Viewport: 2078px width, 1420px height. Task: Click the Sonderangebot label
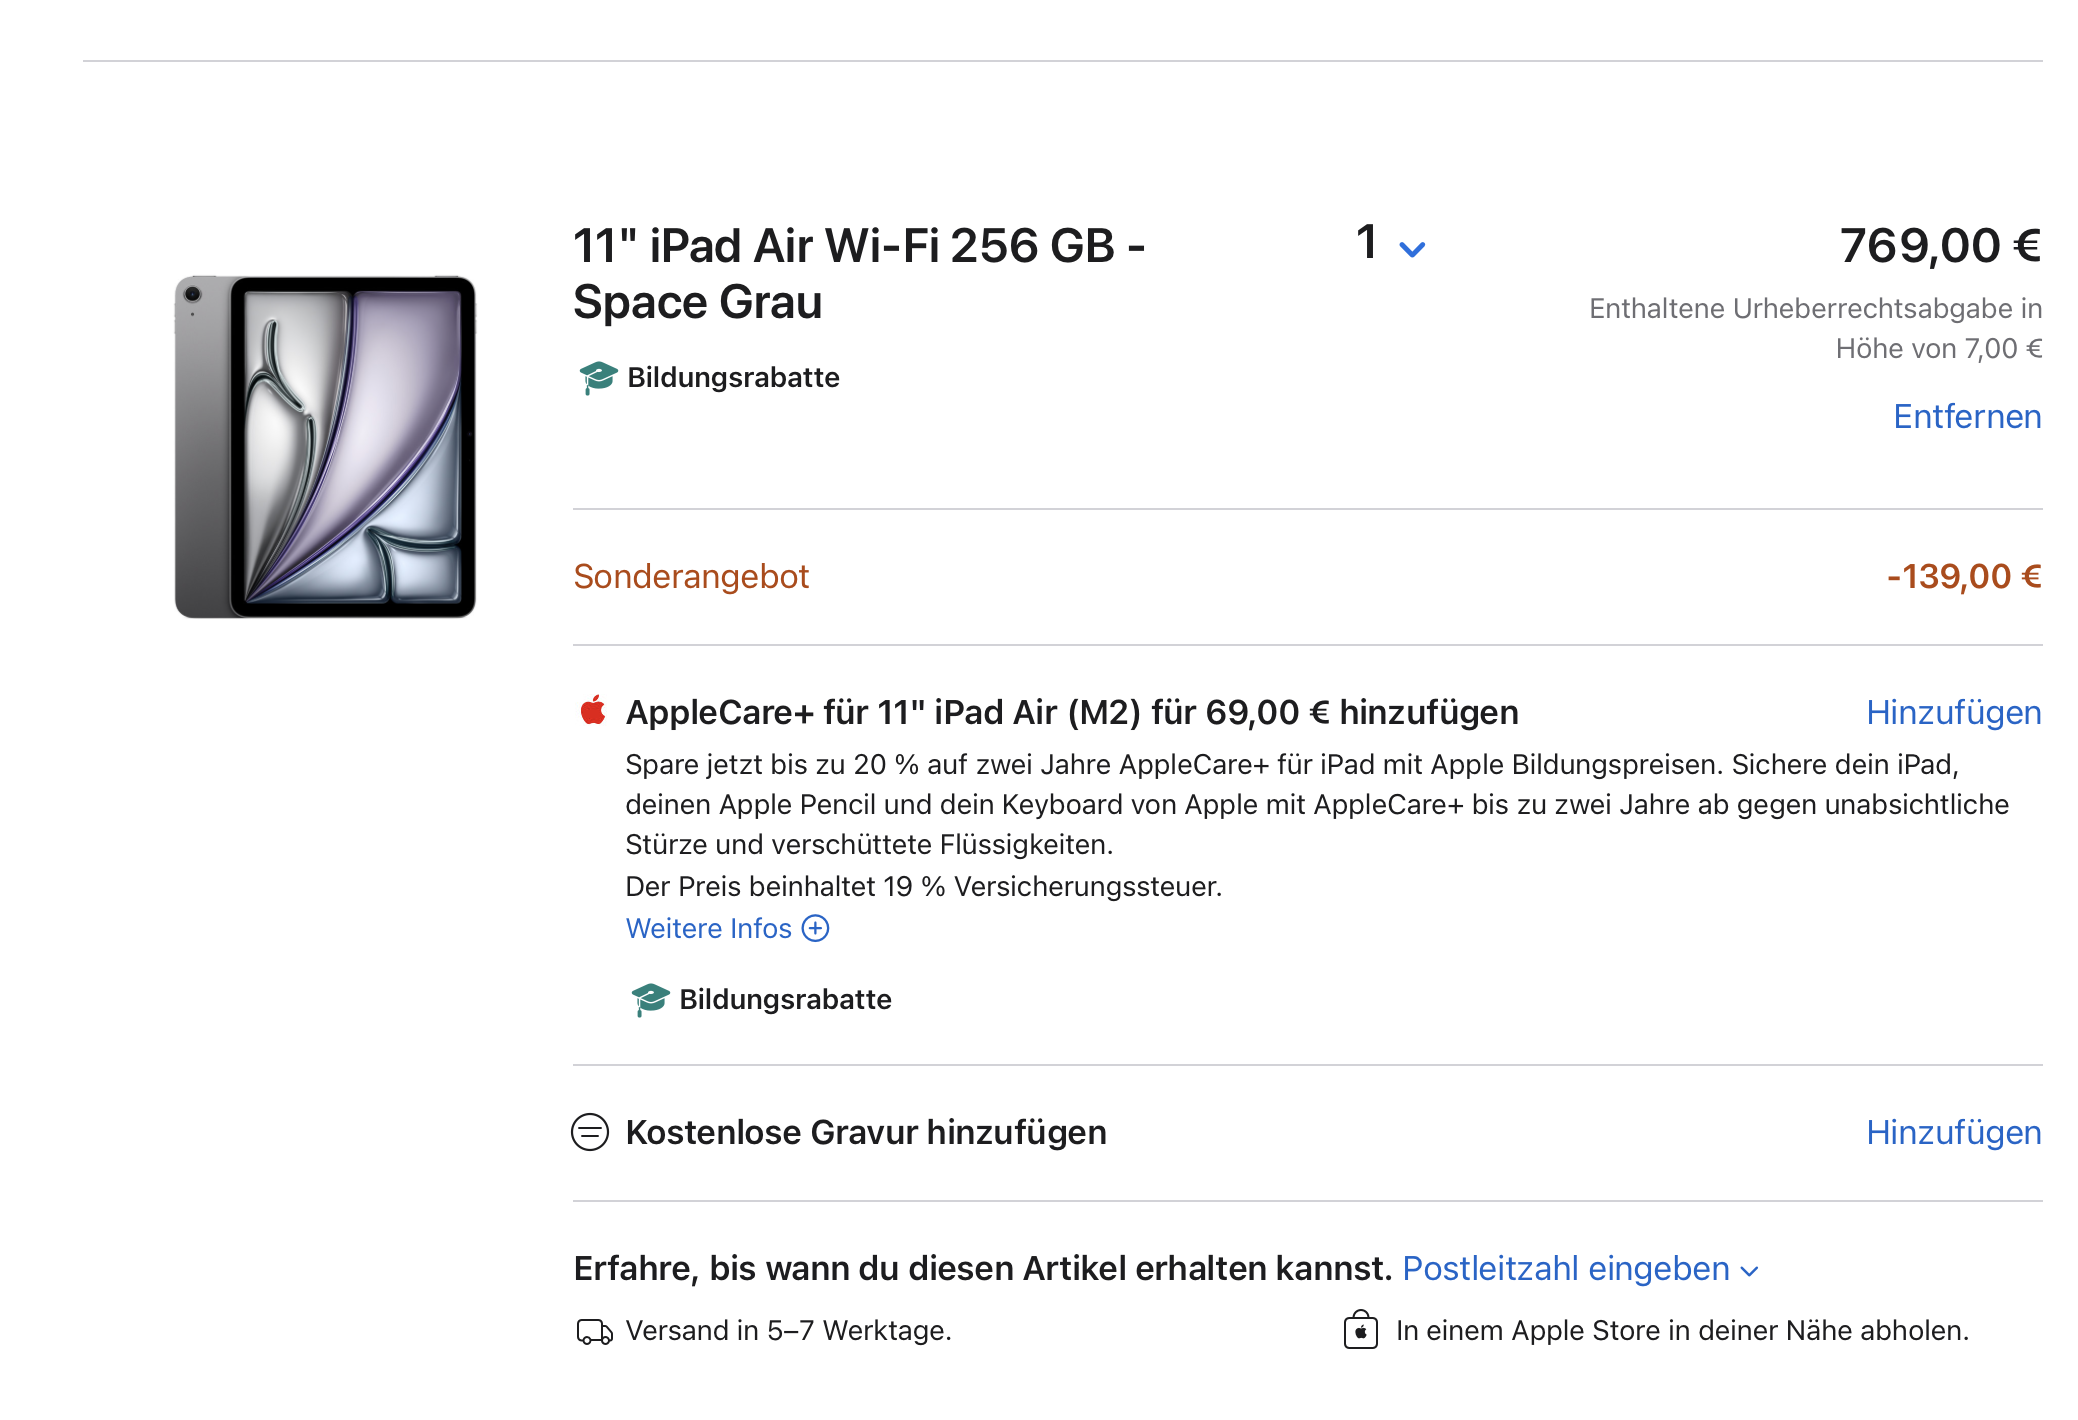pyautogui.click(x=691, y=577)
